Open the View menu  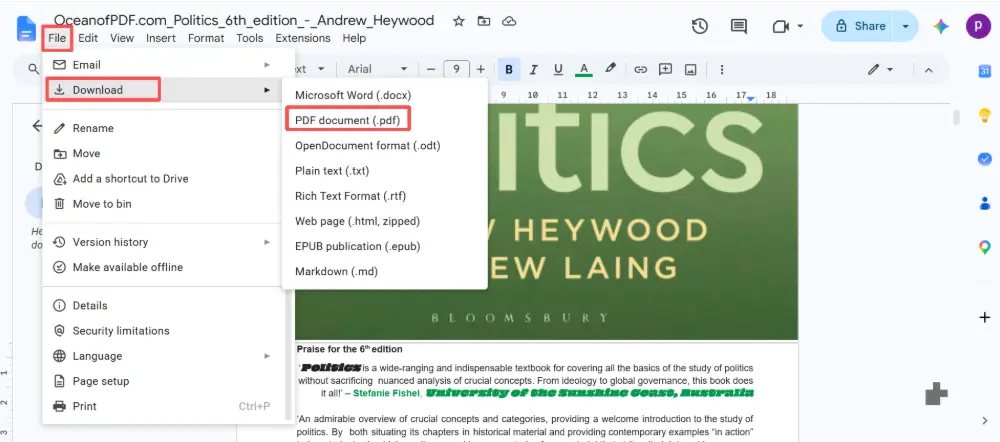[122, 38]
